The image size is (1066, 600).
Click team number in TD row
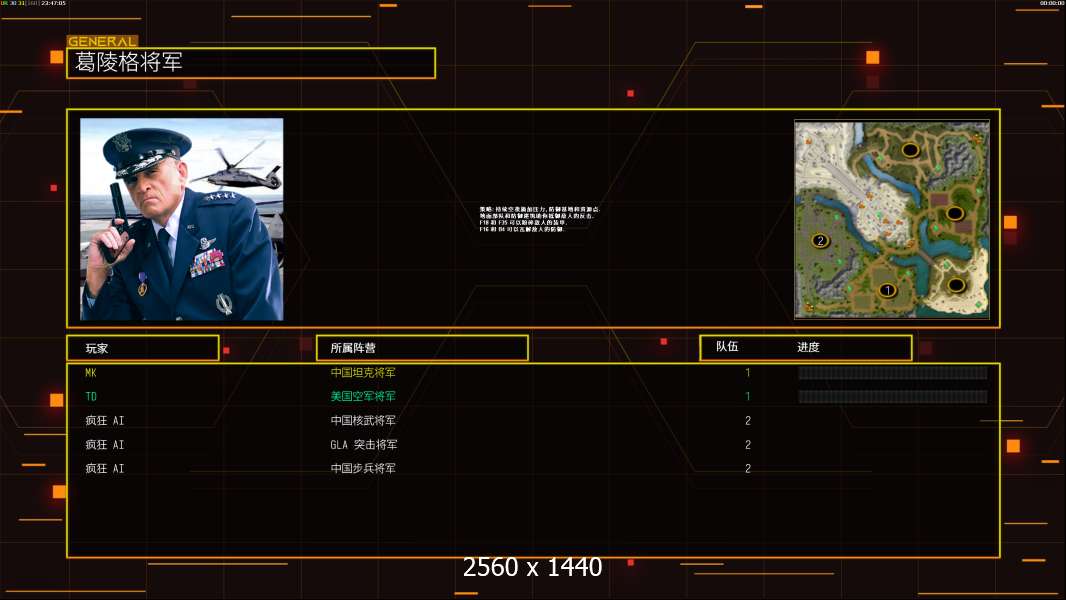pos(747,396)
